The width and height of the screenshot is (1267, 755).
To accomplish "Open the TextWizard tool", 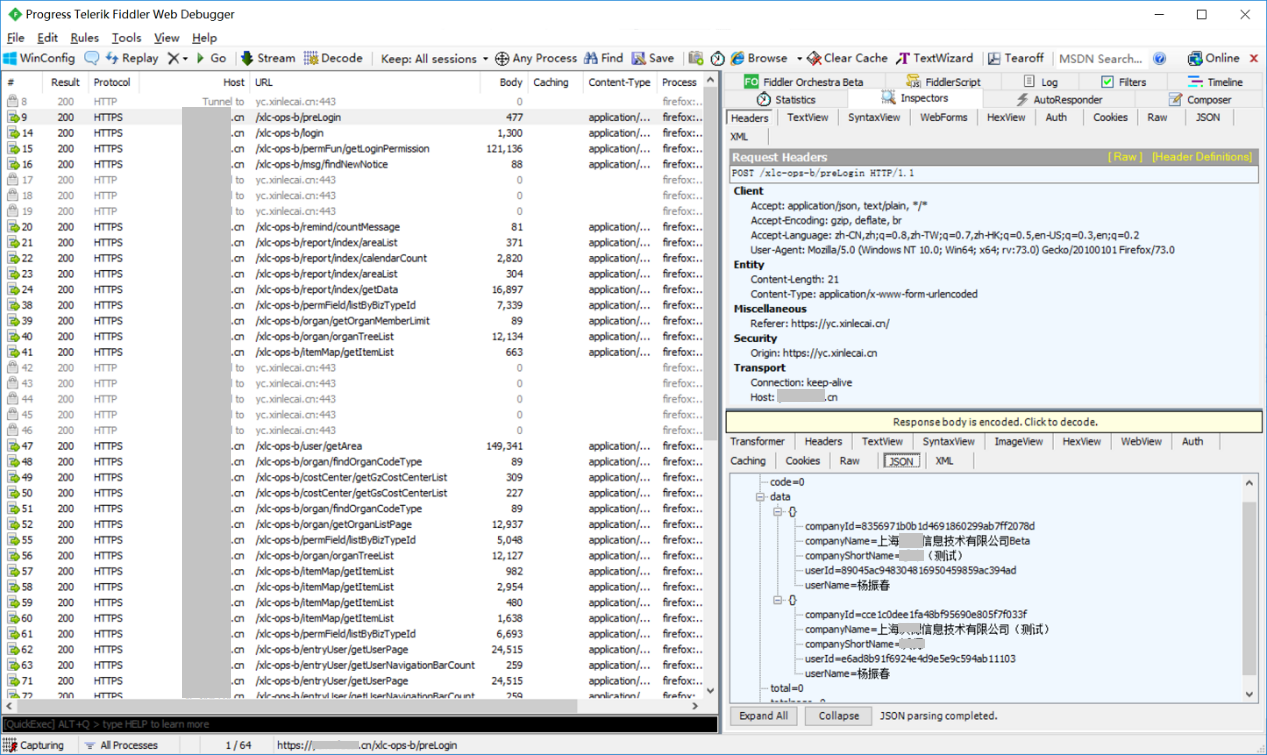I will pos(935,58).
